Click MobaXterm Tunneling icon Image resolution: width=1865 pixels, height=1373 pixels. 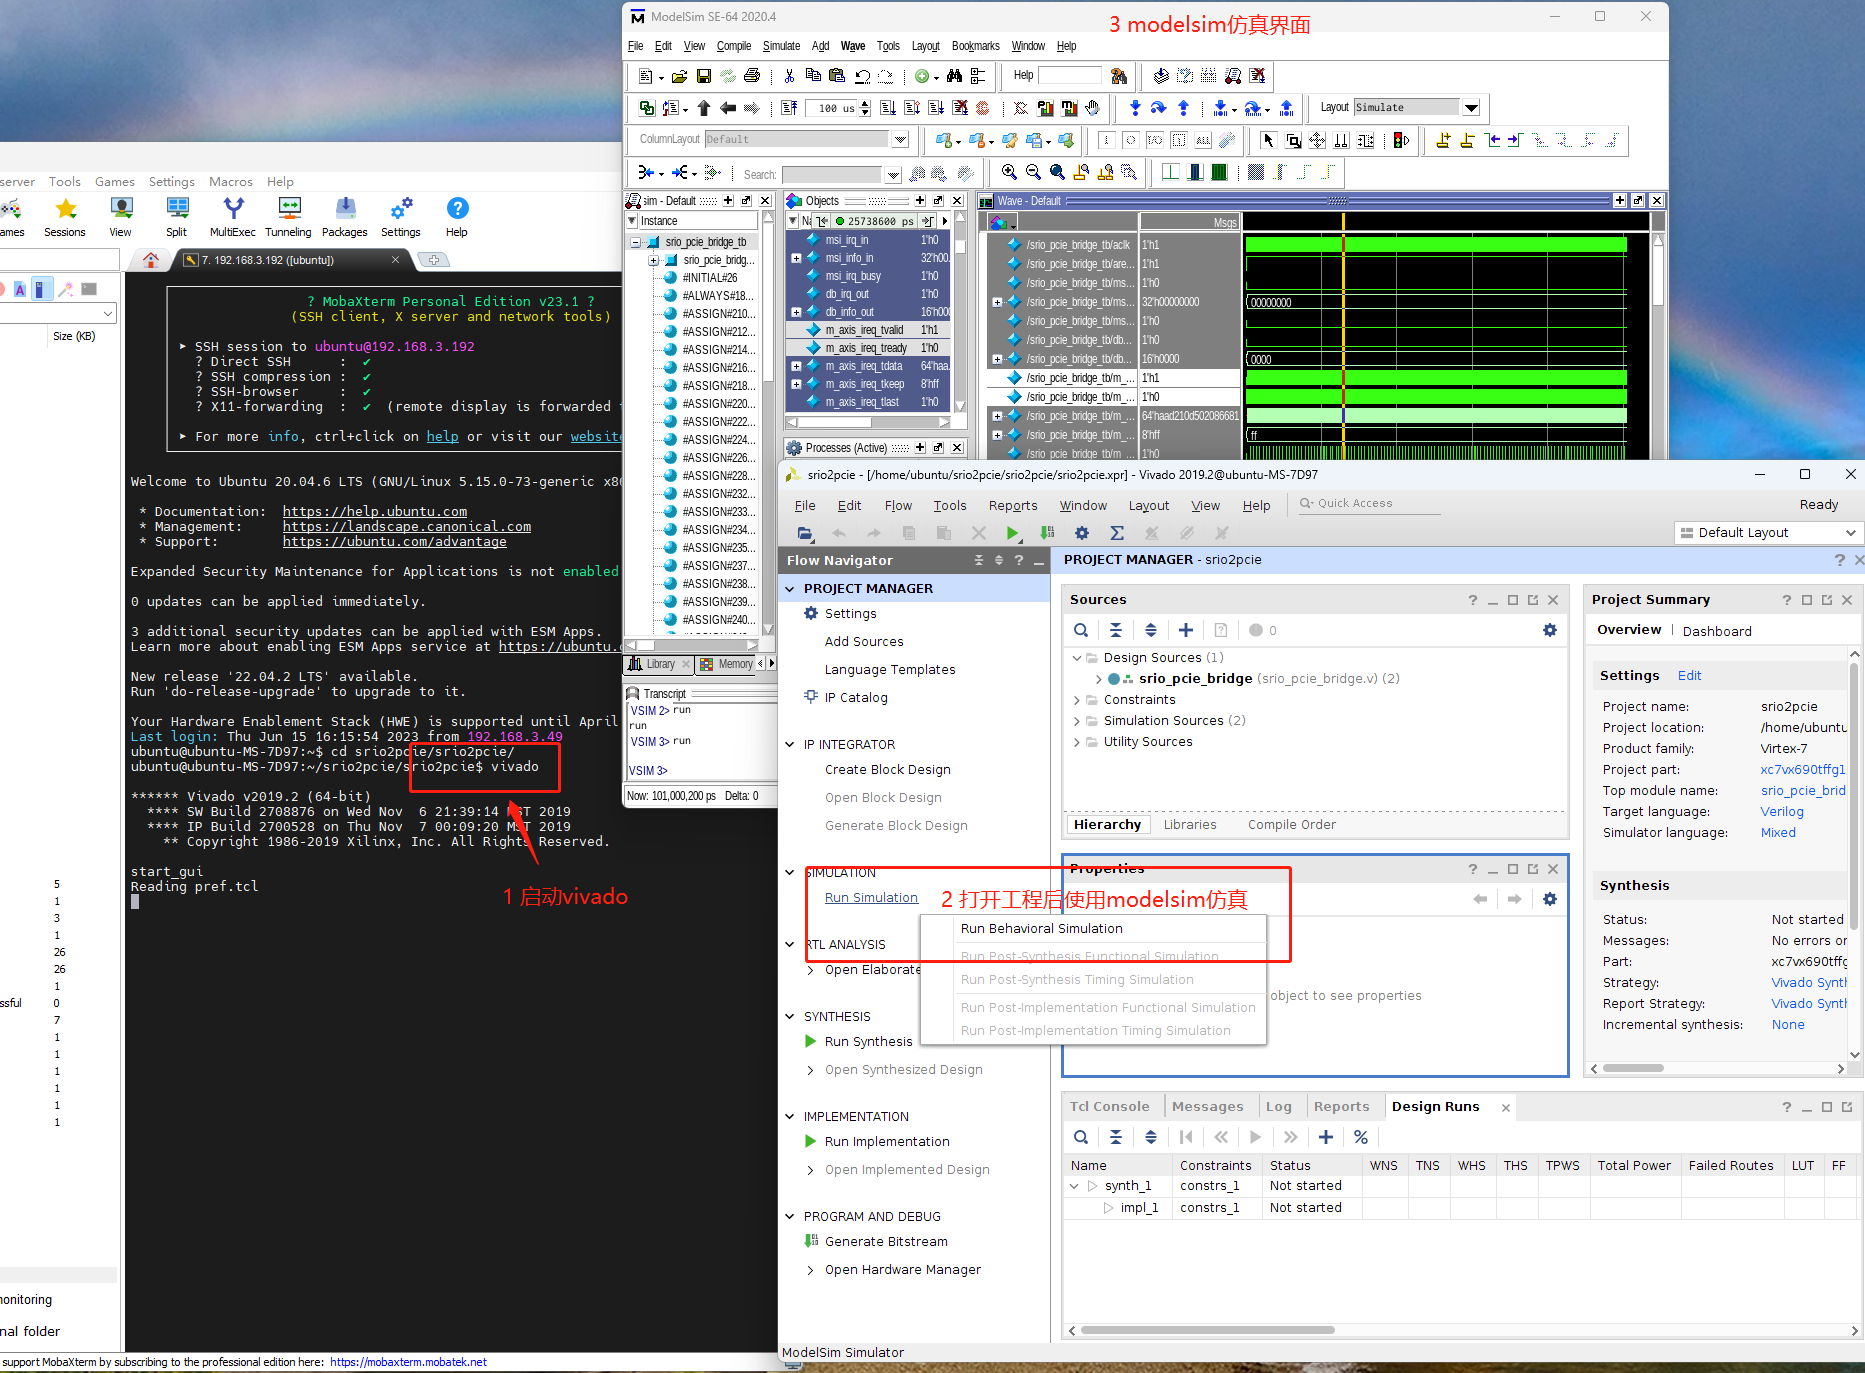tap(289, 208)
